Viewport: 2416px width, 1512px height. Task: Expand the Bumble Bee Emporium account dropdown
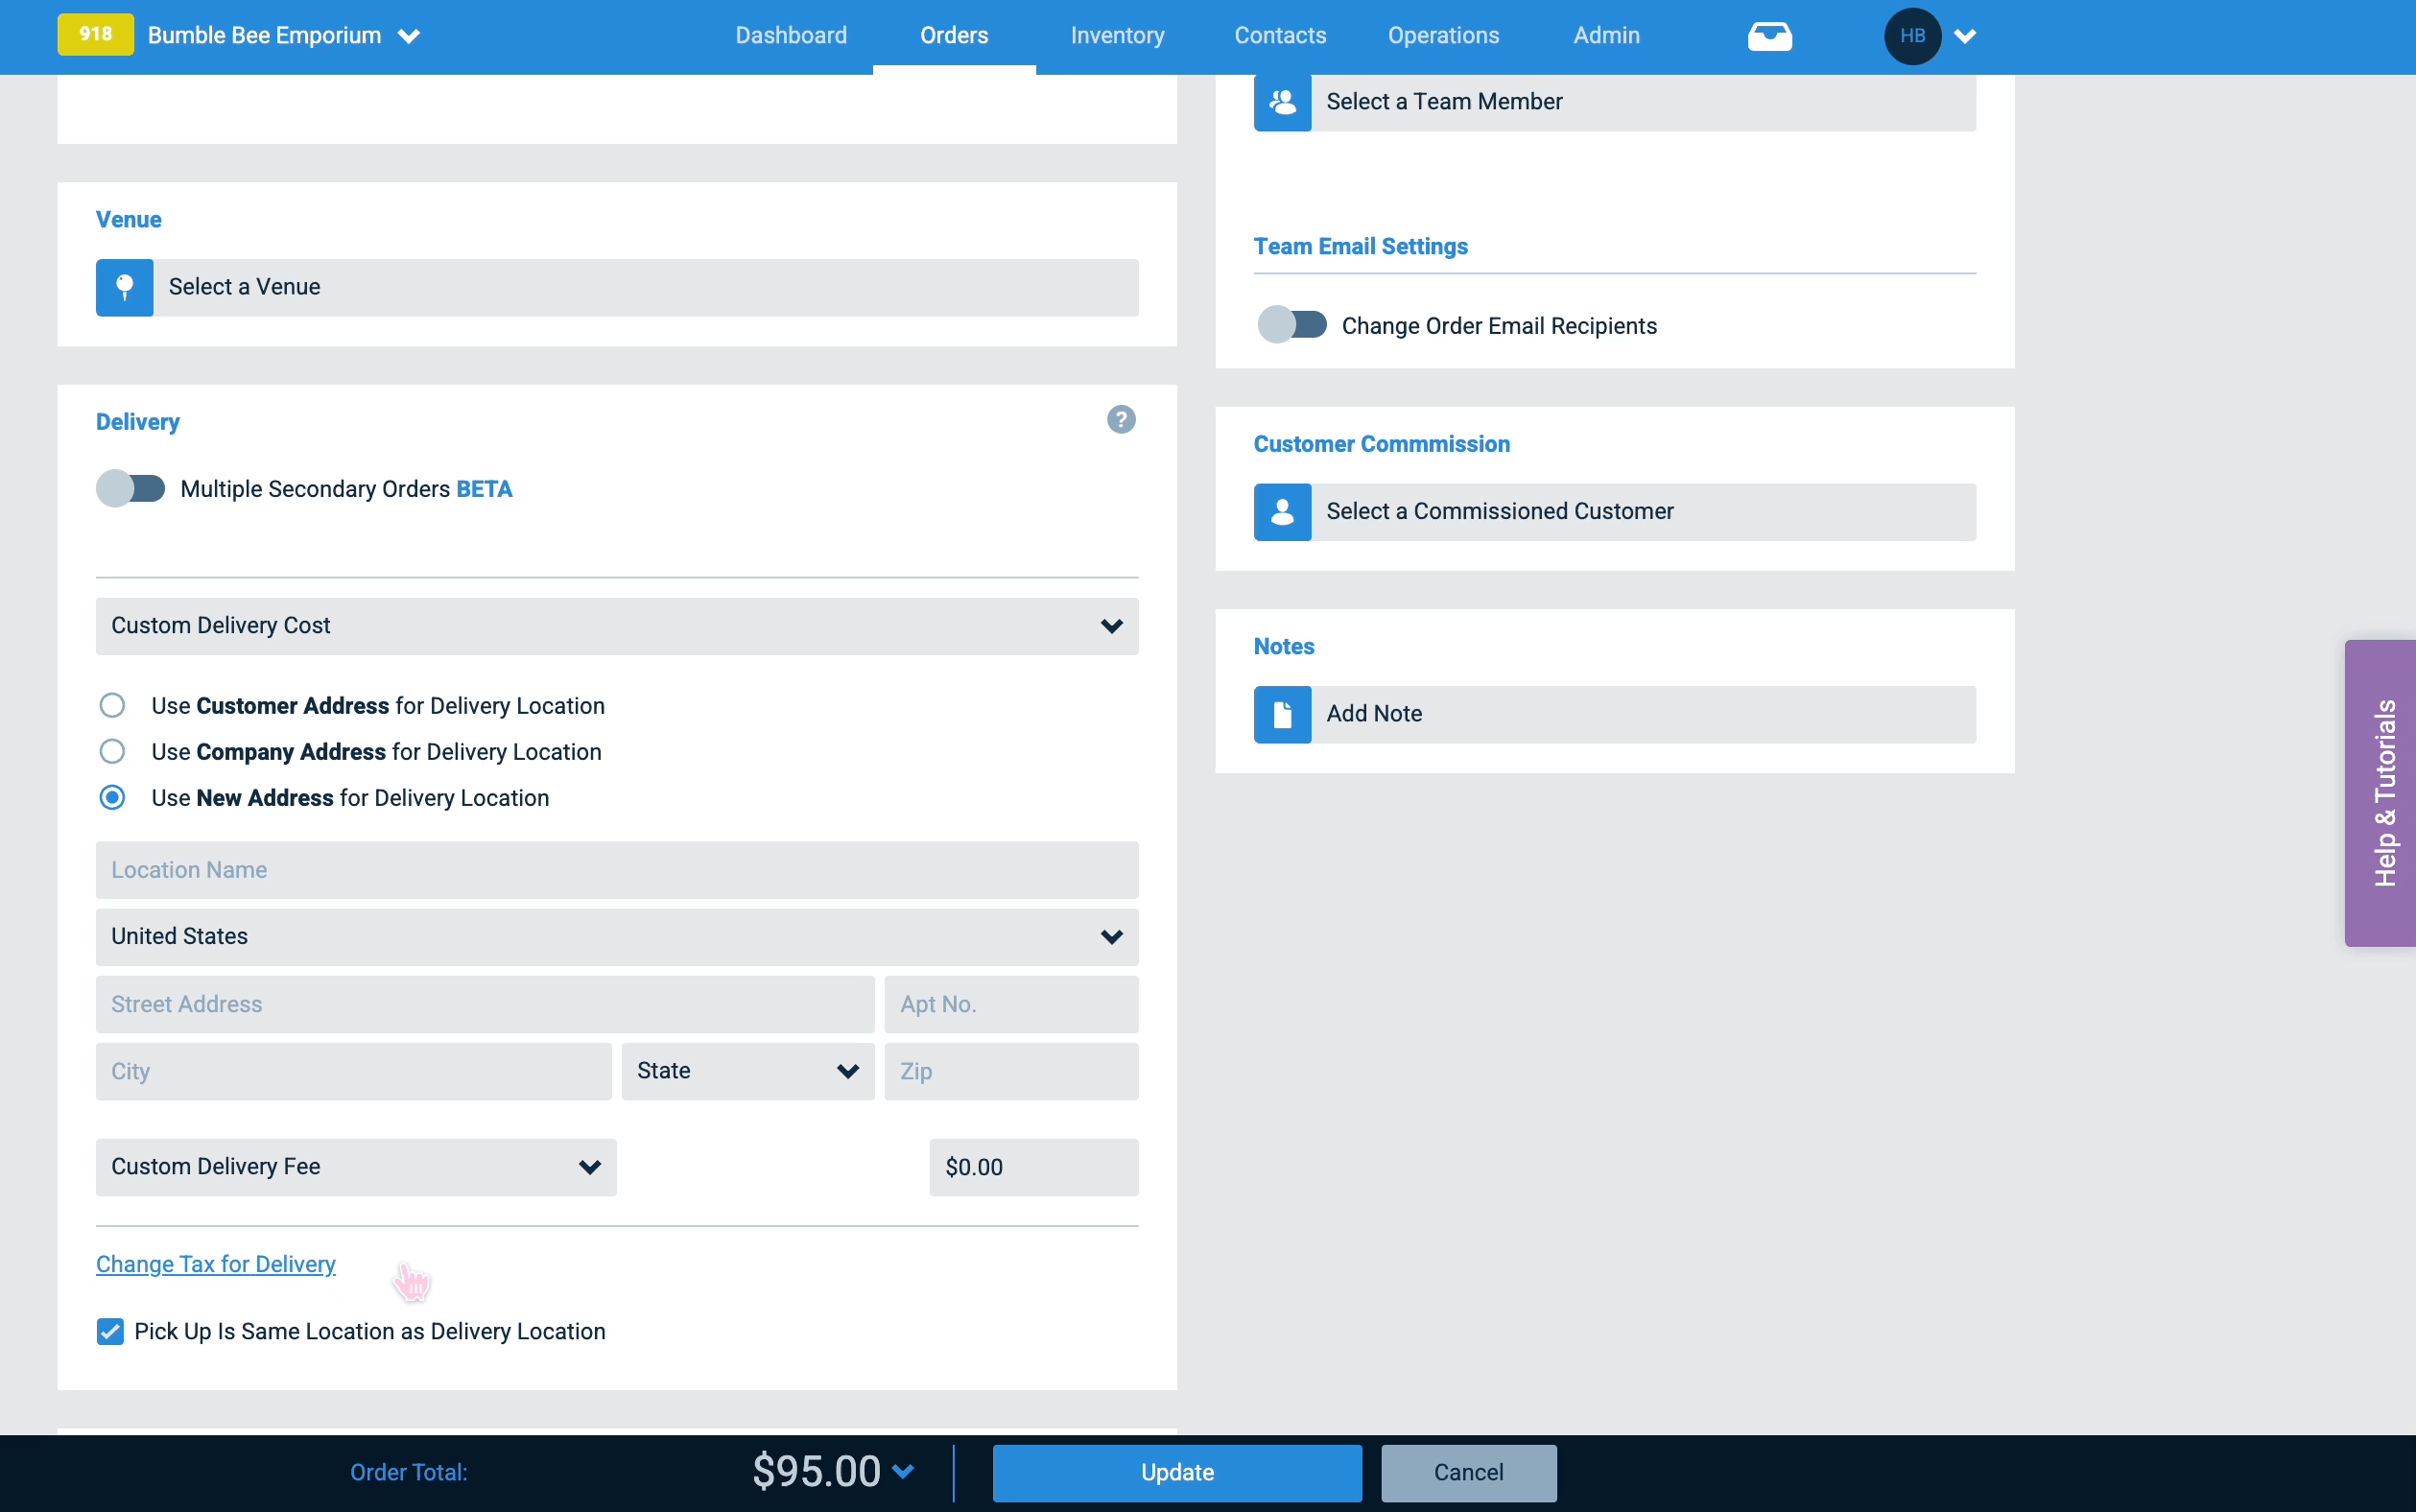(x=408, y=36)
